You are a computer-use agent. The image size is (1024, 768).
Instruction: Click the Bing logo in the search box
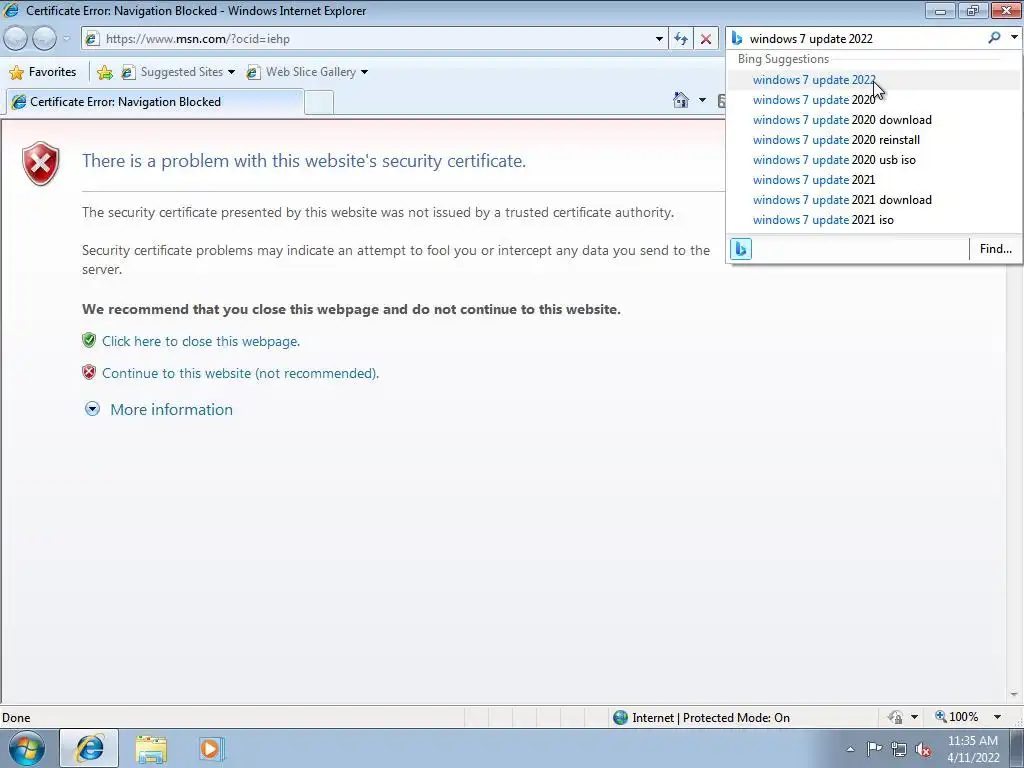click(737, 39)
